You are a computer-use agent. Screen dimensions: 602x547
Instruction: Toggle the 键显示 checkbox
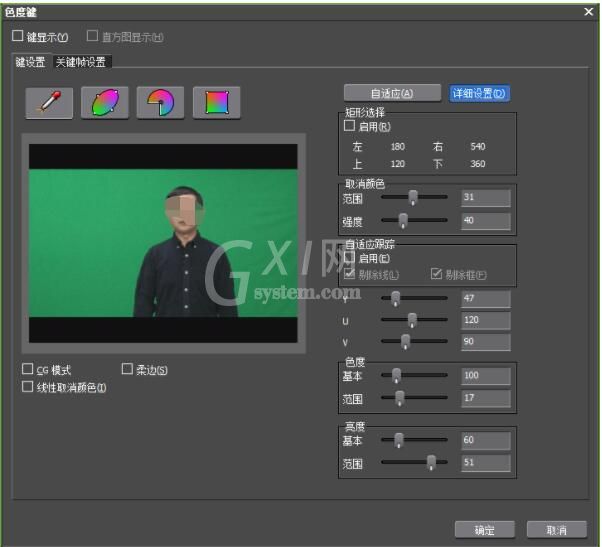[x=18, y=36]
